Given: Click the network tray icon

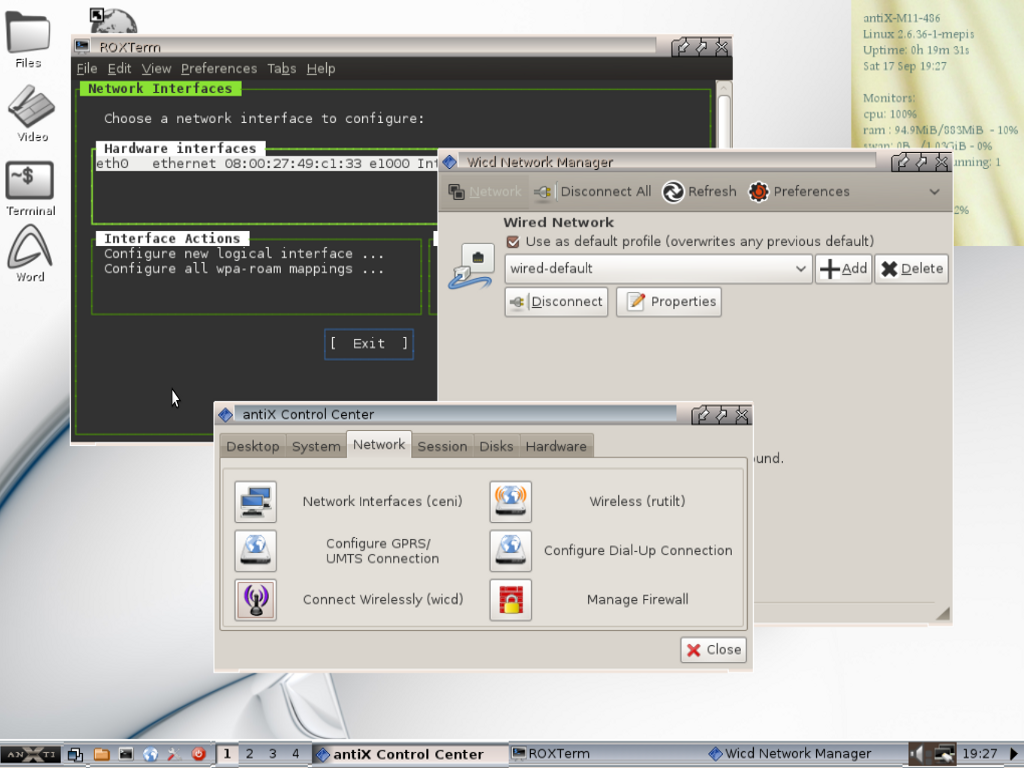Looking at the screenshot, I should [944, 754].
